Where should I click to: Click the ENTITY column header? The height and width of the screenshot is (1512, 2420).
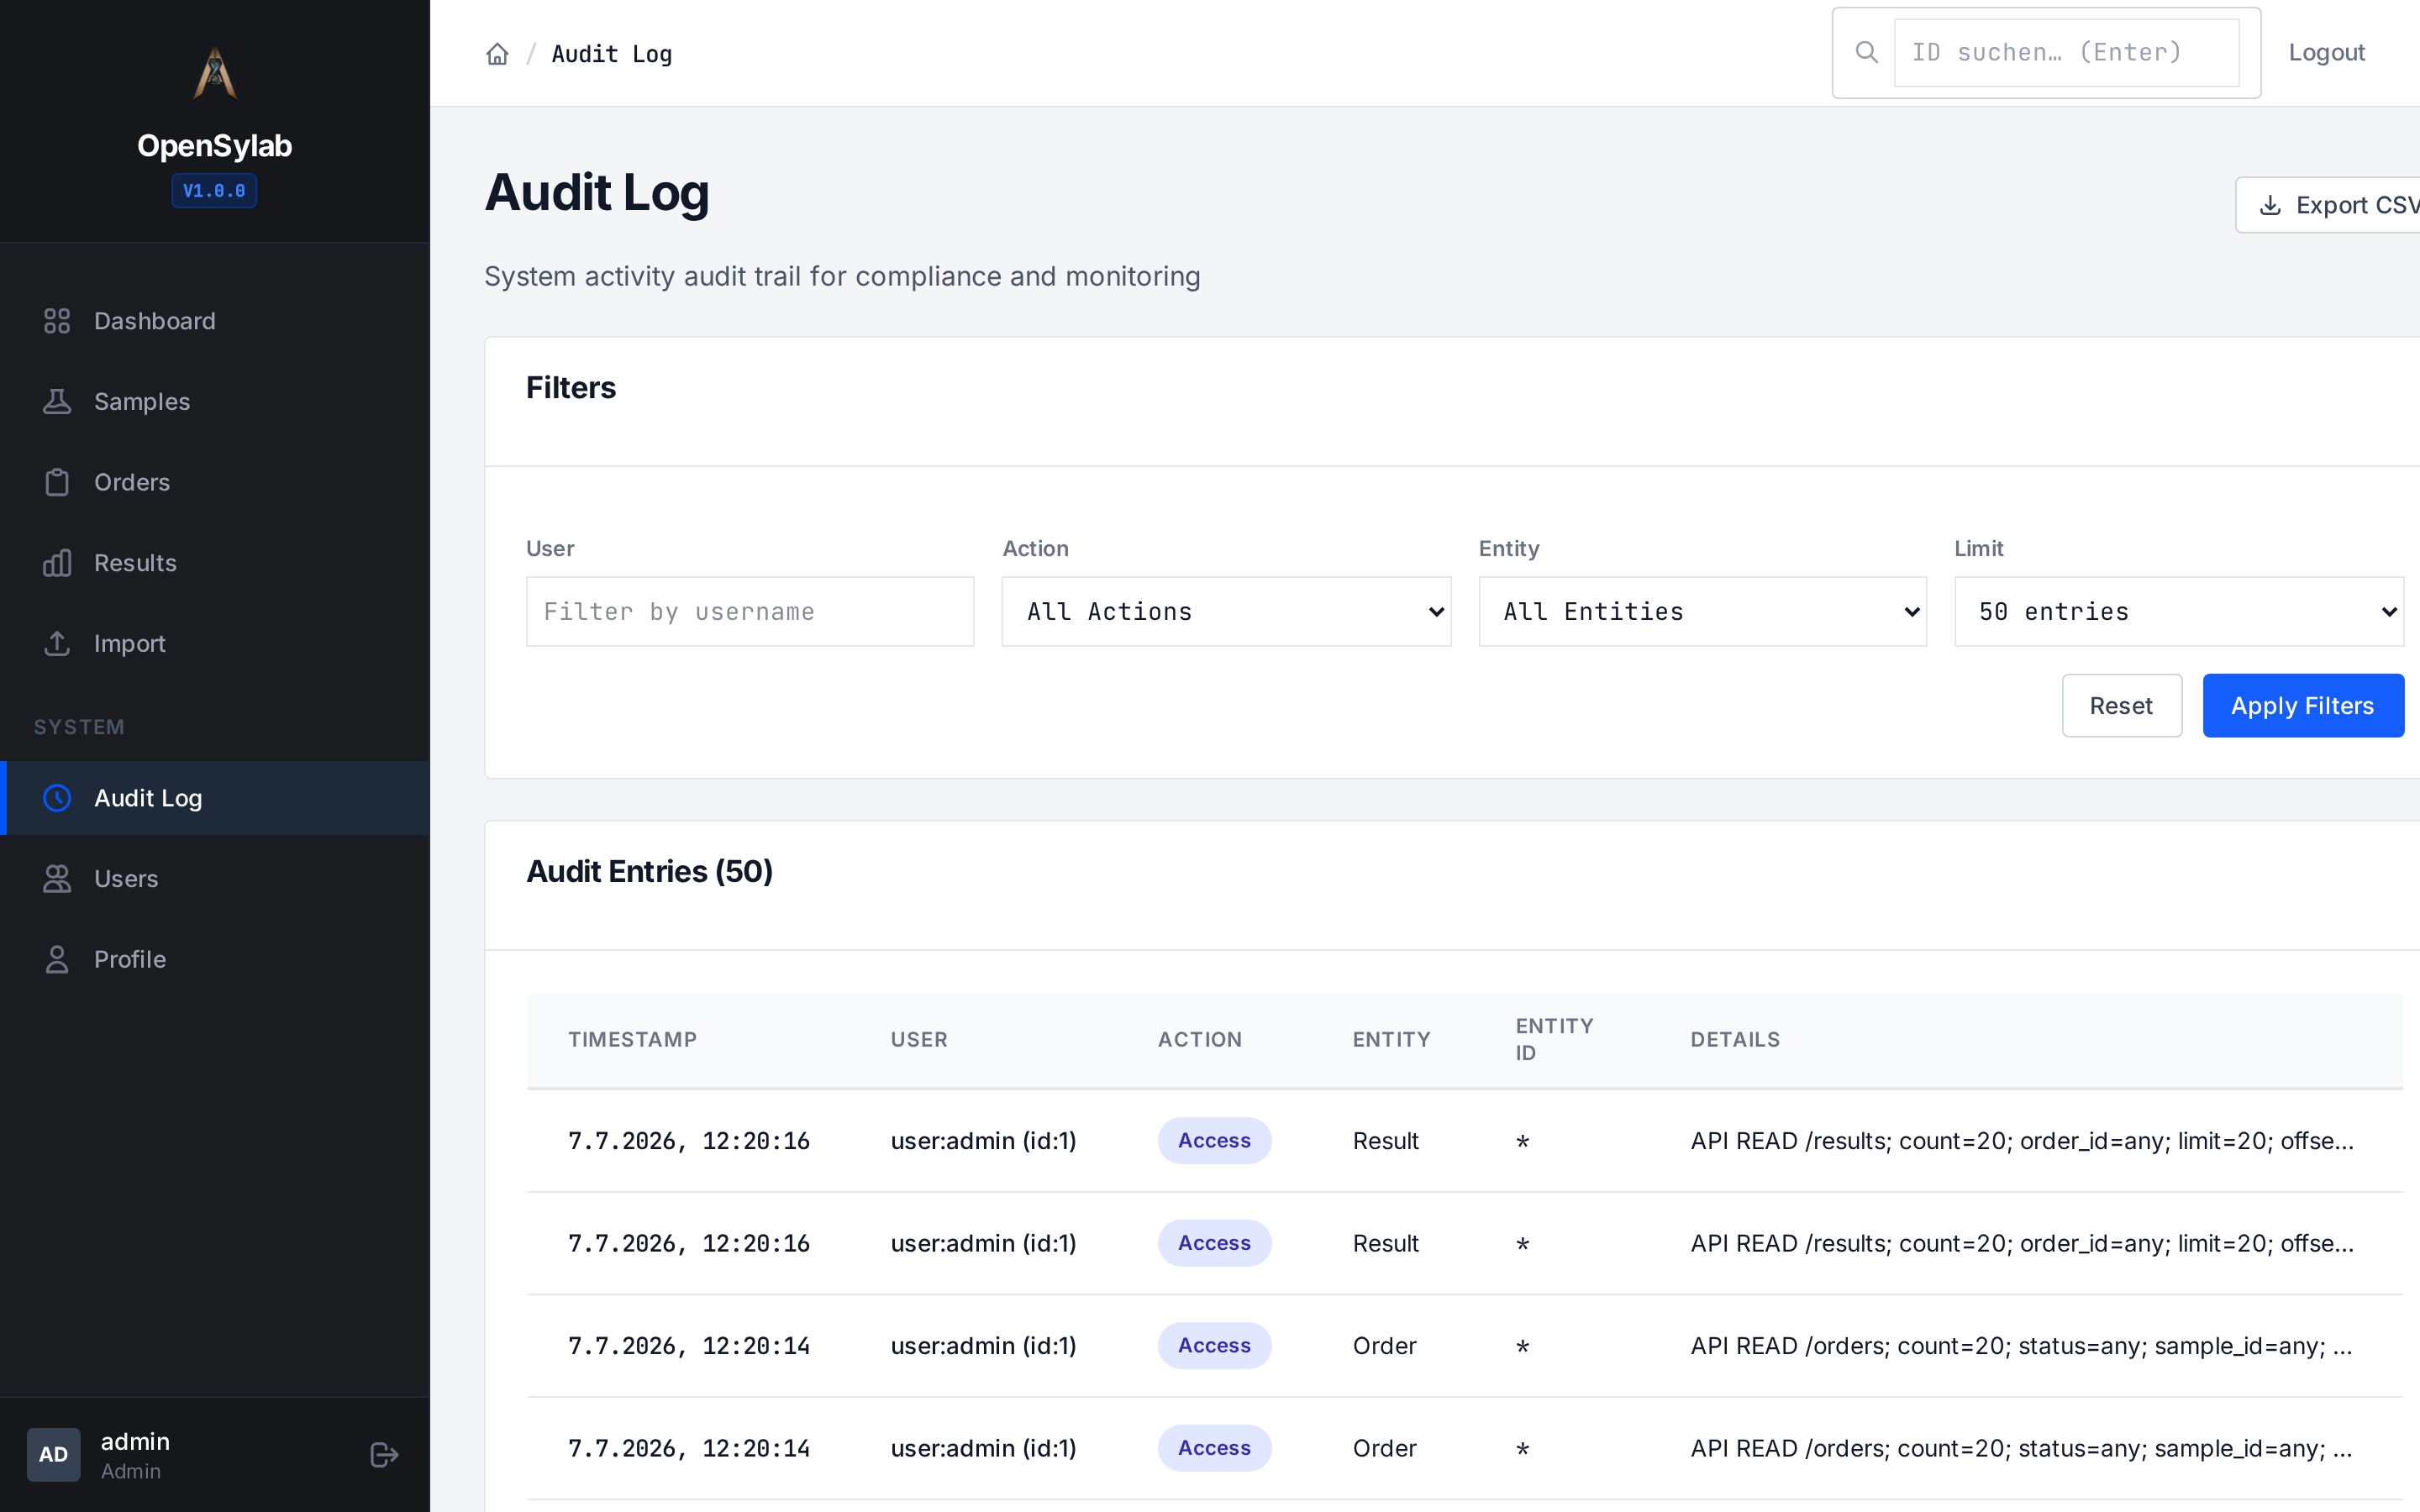pyautogui.click(x=1391, y=1039)
